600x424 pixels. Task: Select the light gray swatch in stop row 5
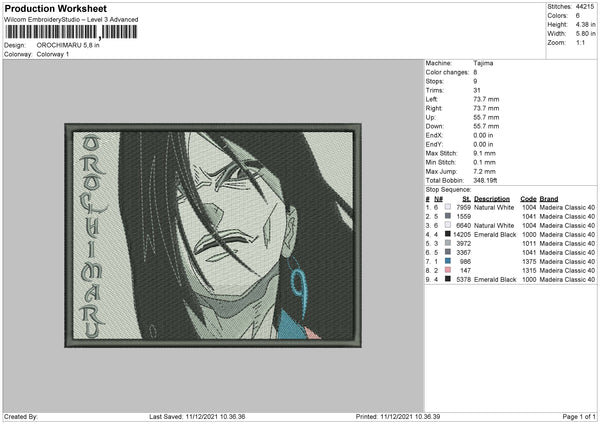[447, 243]
